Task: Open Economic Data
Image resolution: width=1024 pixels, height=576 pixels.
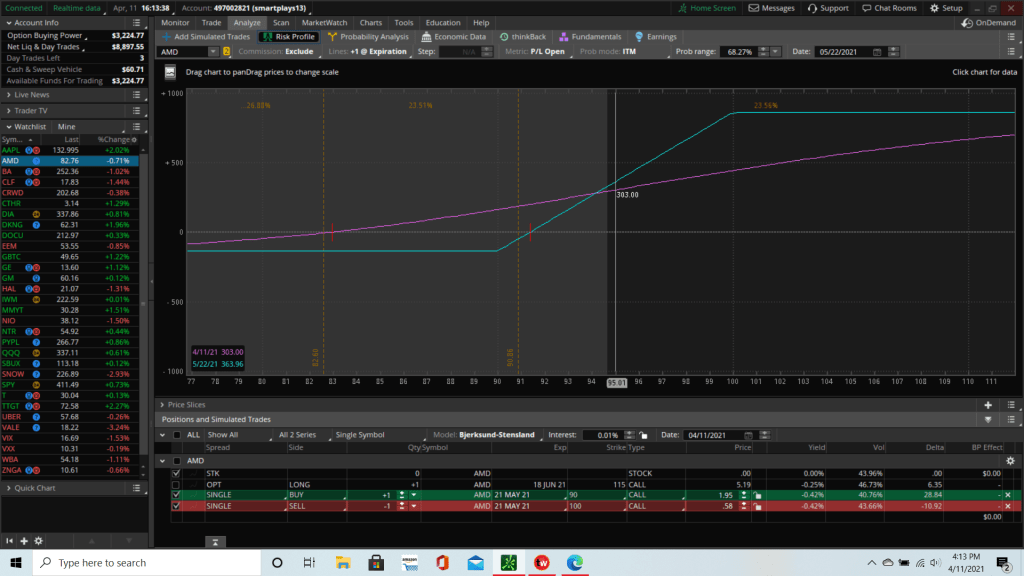Action: (x=425, y=37)
